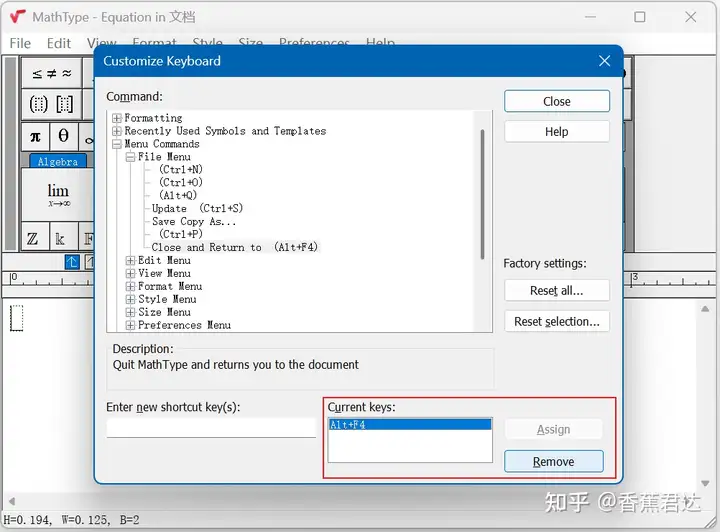Image resolution: width=720 pixels, height=532 pixels.
Task: Insert the pi symbol
Action: (35, 136)
